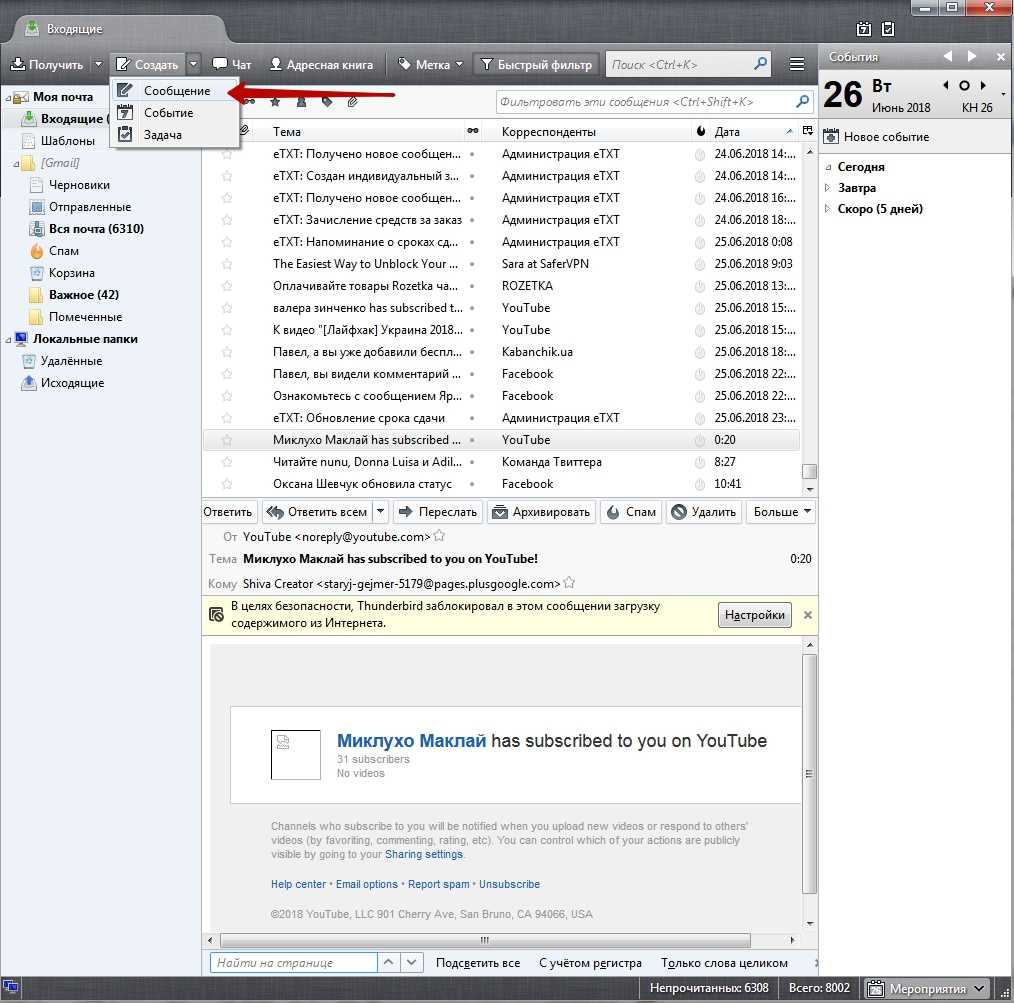Screen dimensions: 1014x1003
Task: Expand the Завтра section in events
Action: click(827, 188)
